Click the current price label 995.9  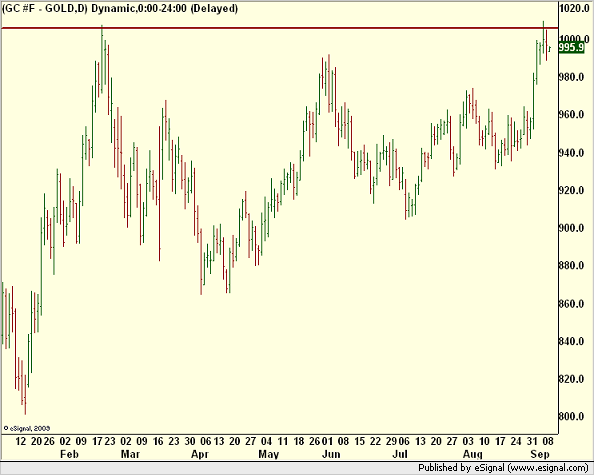pos(571,48)
